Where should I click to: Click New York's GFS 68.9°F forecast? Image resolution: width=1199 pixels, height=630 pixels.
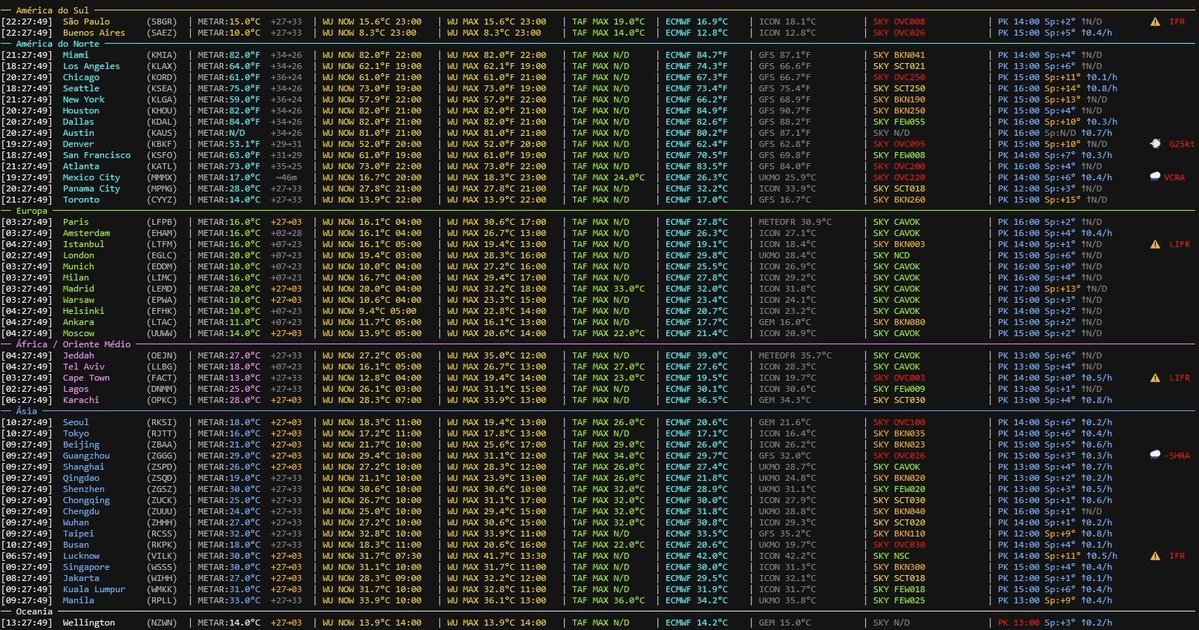[x=785, y=99]
